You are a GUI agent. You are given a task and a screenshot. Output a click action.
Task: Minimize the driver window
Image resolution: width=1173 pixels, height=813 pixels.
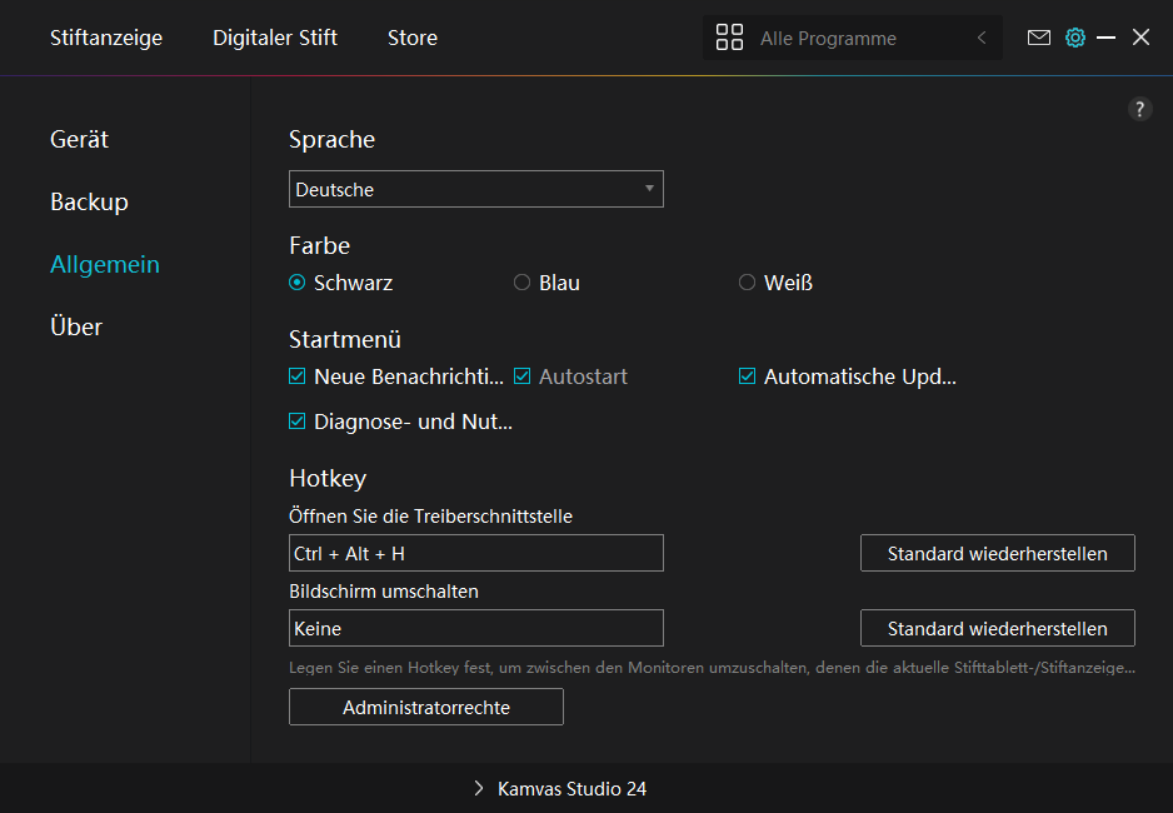click(x=1106, y=38)
